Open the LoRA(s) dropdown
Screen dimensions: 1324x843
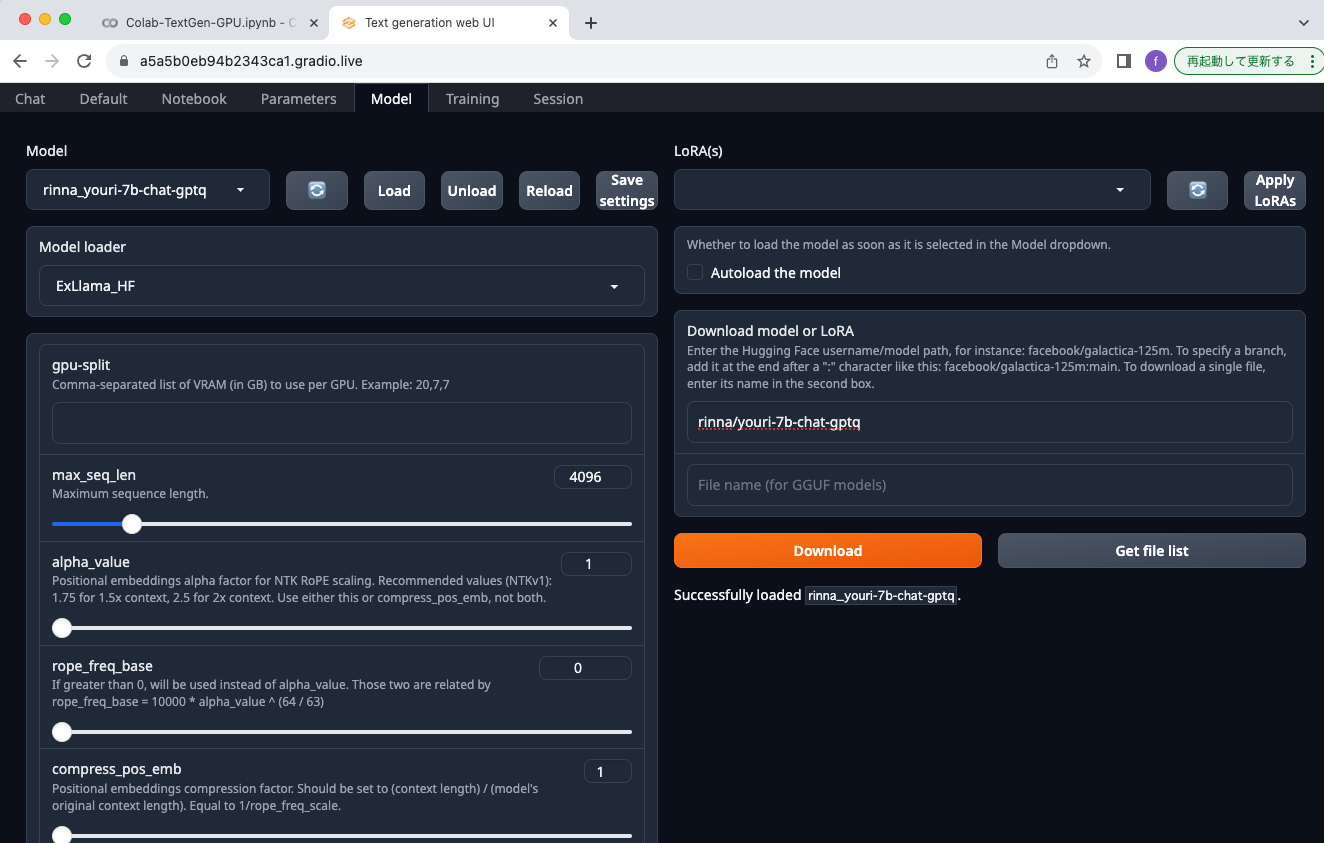912,190
